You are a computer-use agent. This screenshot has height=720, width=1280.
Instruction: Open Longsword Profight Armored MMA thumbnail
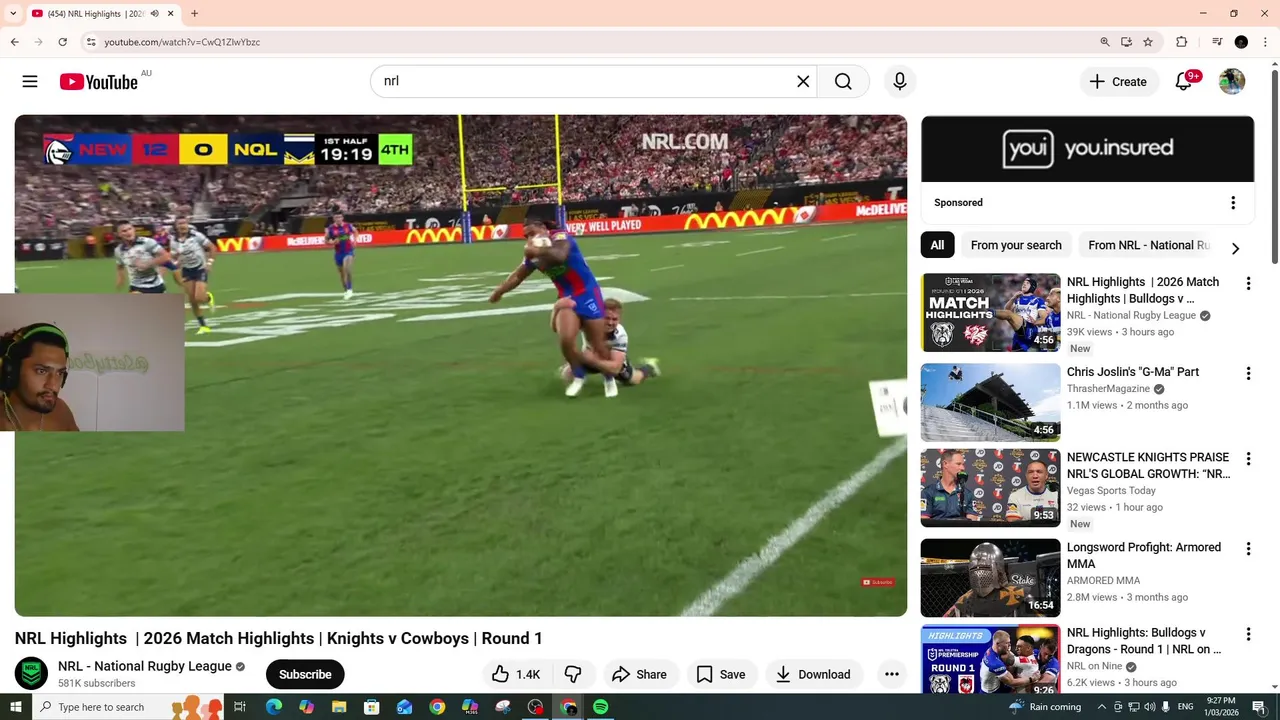(x=990, y=578)
